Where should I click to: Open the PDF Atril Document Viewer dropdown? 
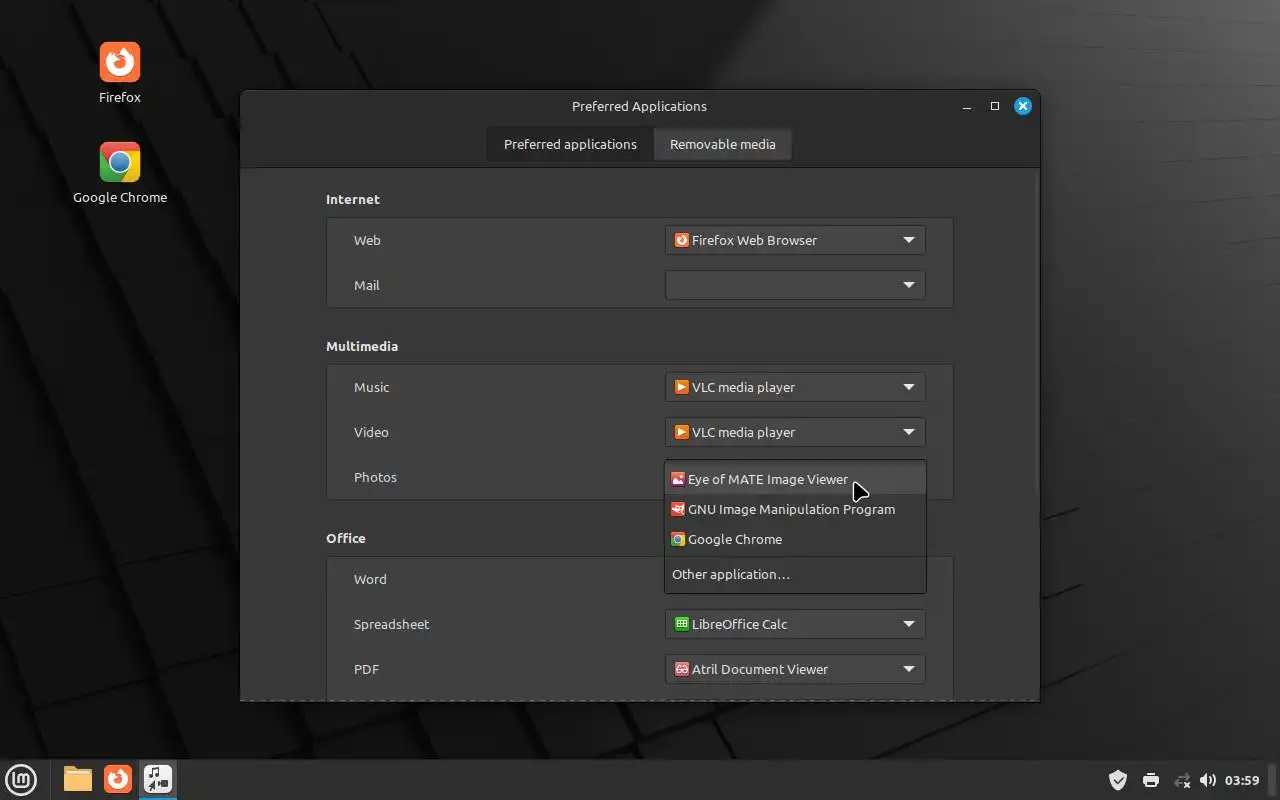[795, 669]
